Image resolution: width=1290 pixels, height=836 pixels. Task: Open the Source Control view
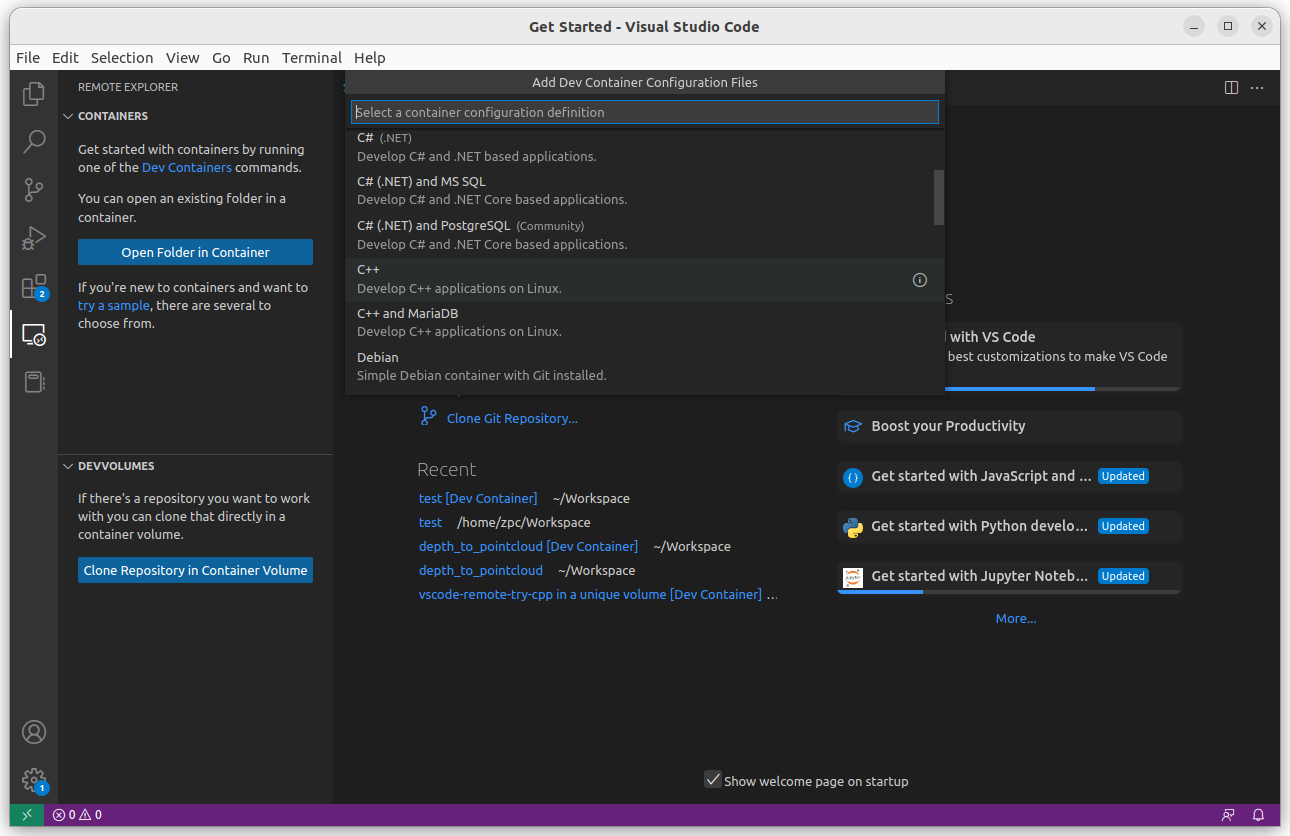[x=34, y=189]
